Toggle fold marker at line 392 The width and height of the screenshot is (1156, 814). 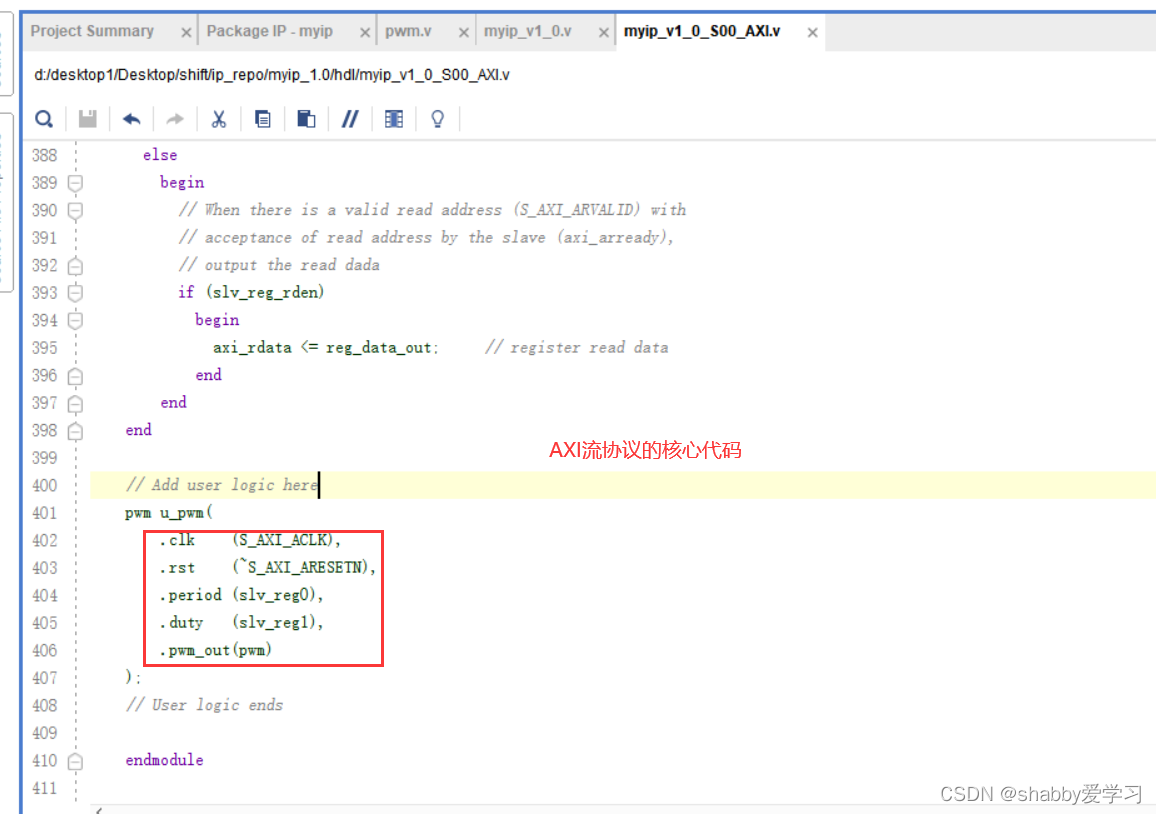[x=75, y=265]
